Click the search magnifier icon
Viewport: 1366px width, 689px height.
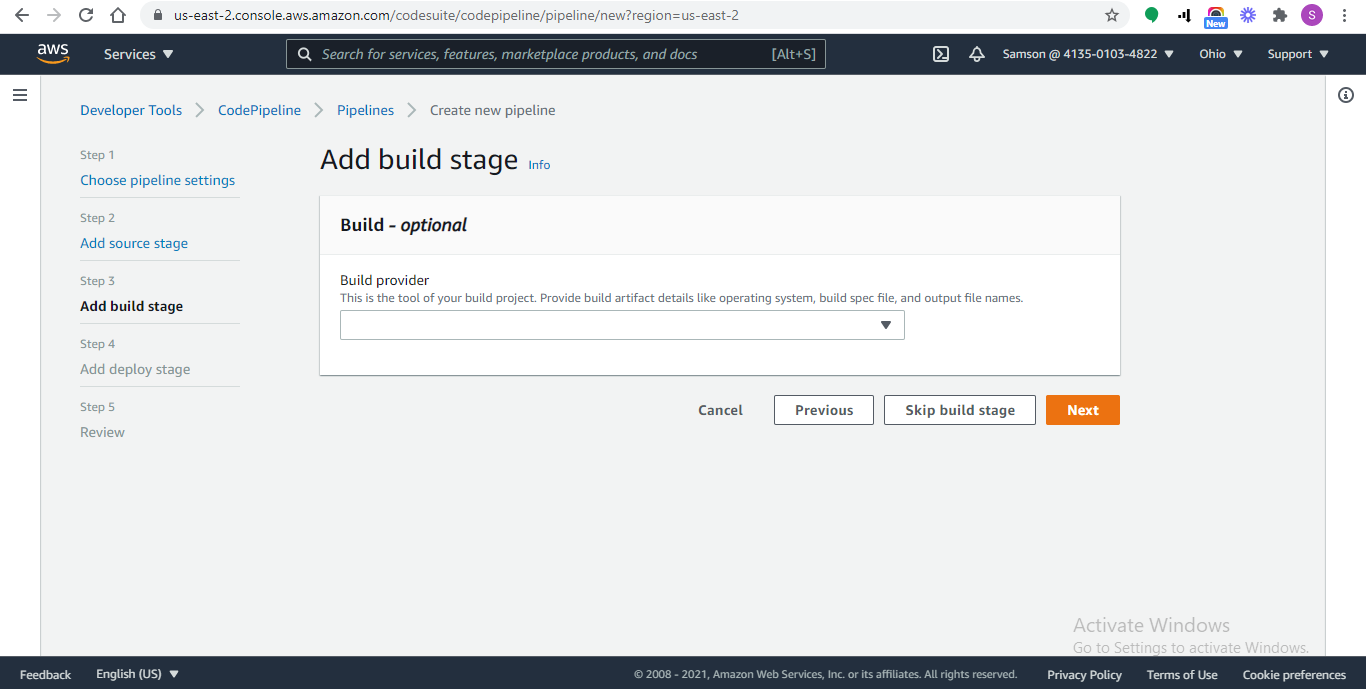click(x=305, y=53)
